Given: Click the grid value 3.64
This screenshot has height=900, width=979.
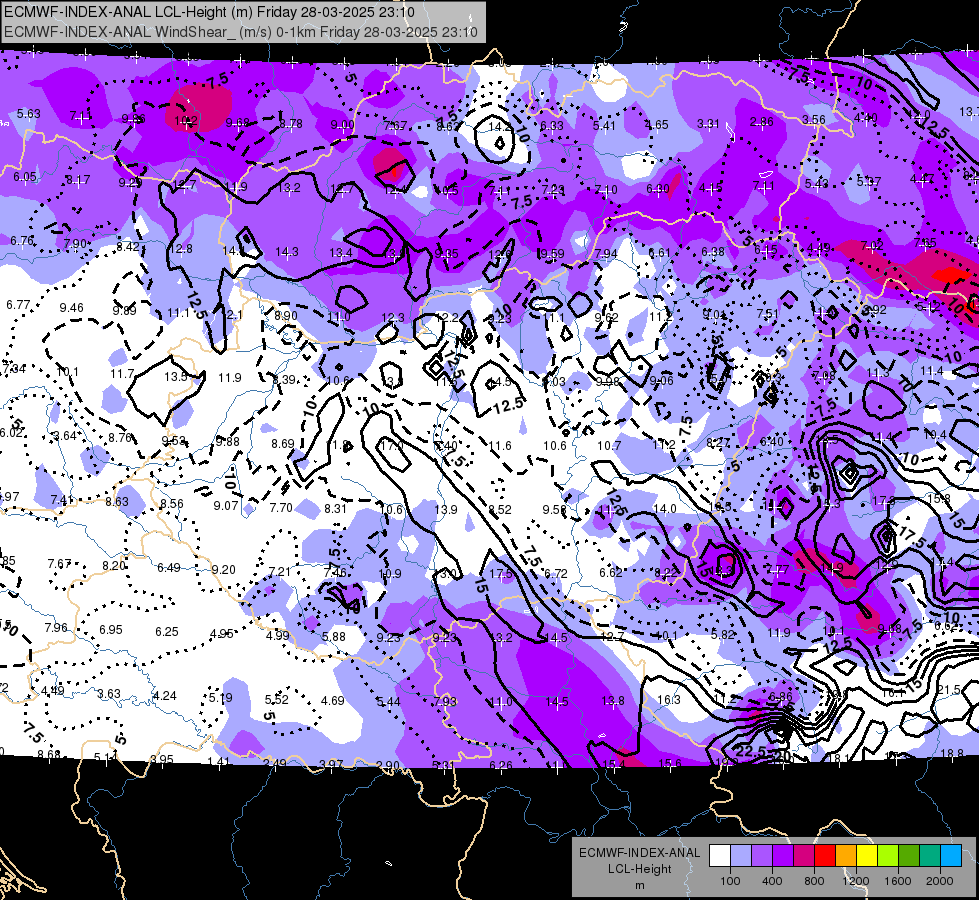Looking at the screenshot, I should click(x=65, y=436).
